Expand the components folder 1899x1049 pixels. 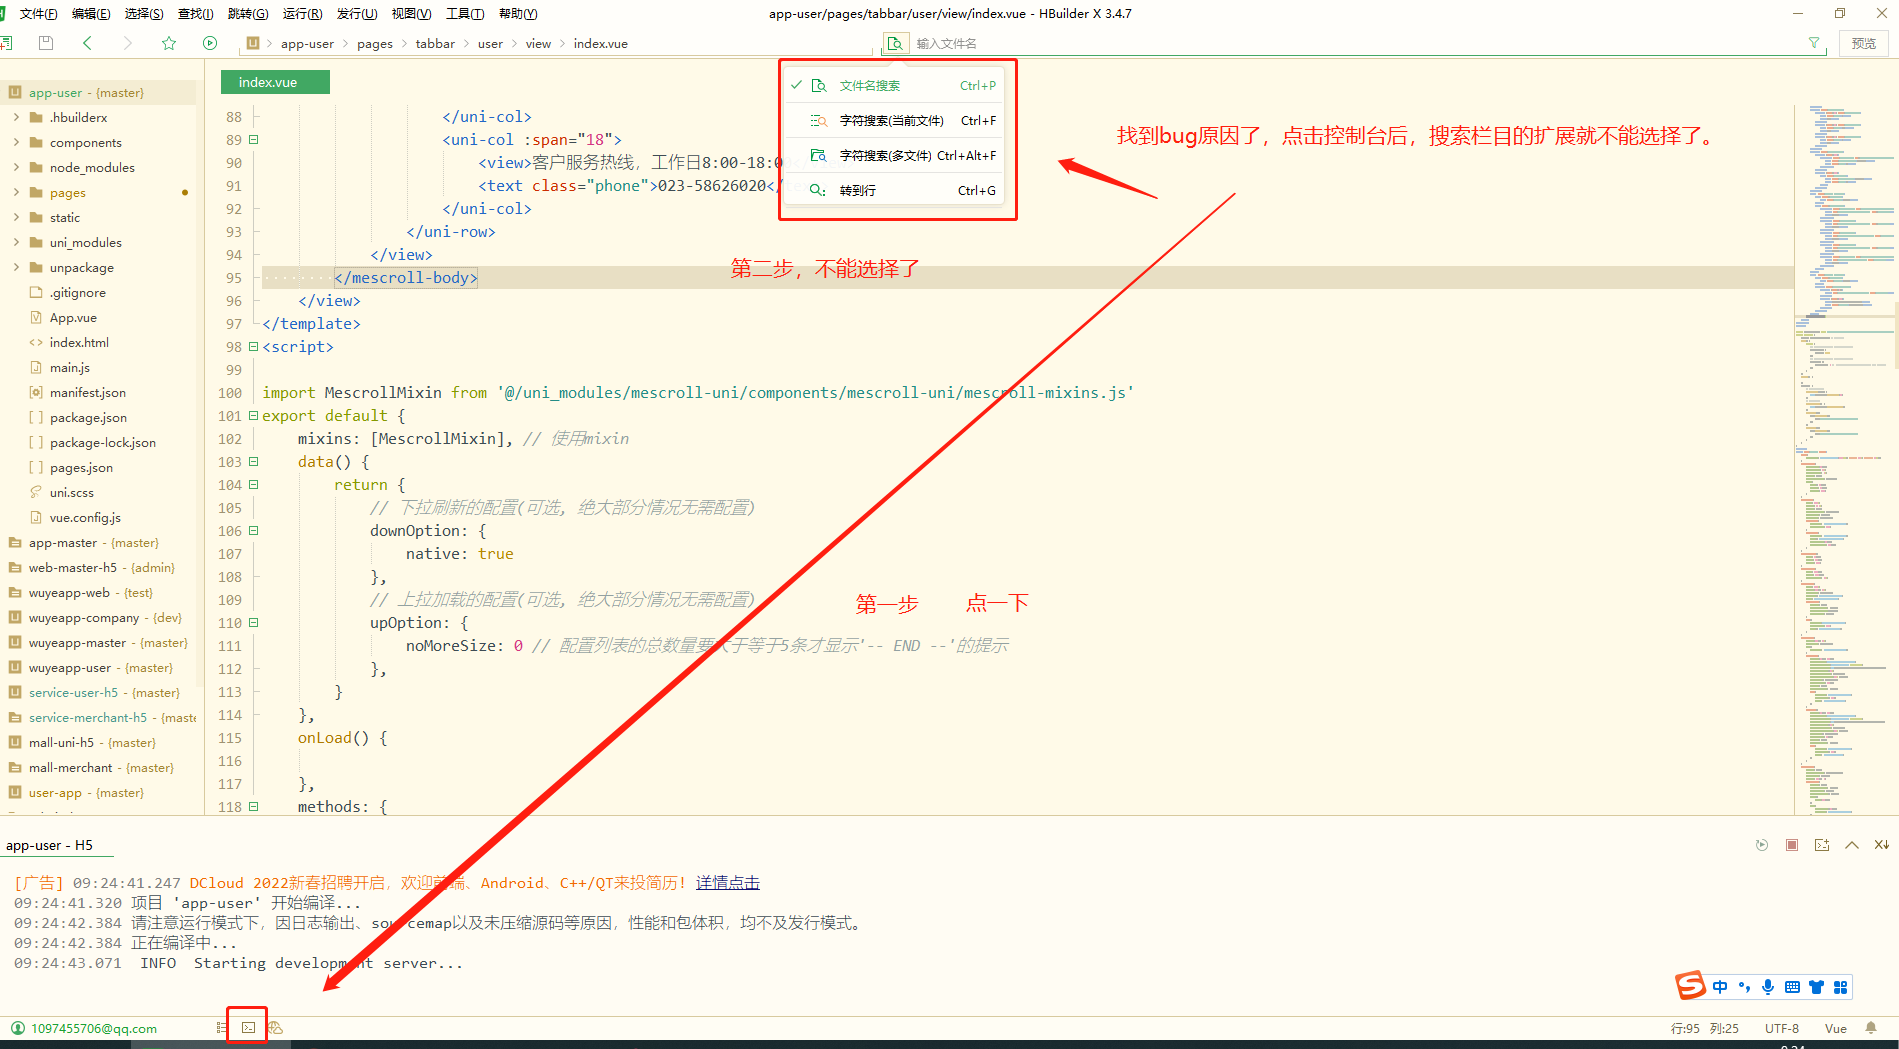[x=16, y=143]
